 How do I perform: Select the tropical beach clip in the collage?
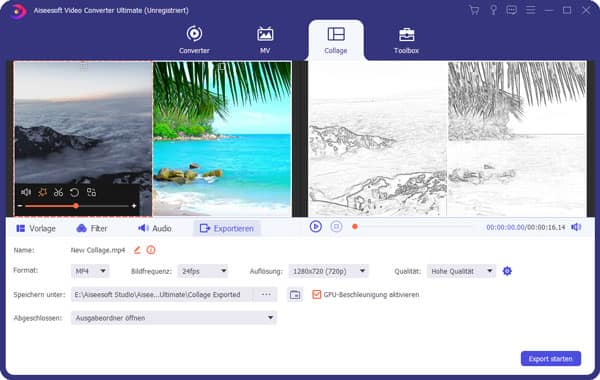pos(222,139)
